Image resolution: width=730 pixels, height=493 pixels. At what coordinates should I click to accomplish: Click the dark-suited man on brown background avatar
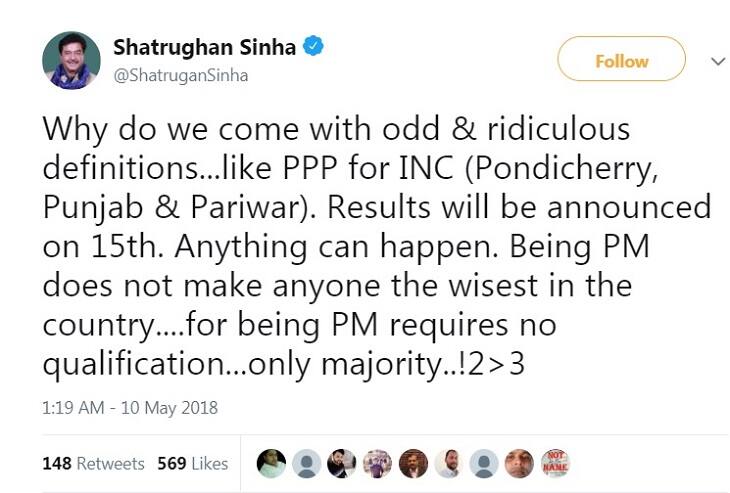point(413,462)
